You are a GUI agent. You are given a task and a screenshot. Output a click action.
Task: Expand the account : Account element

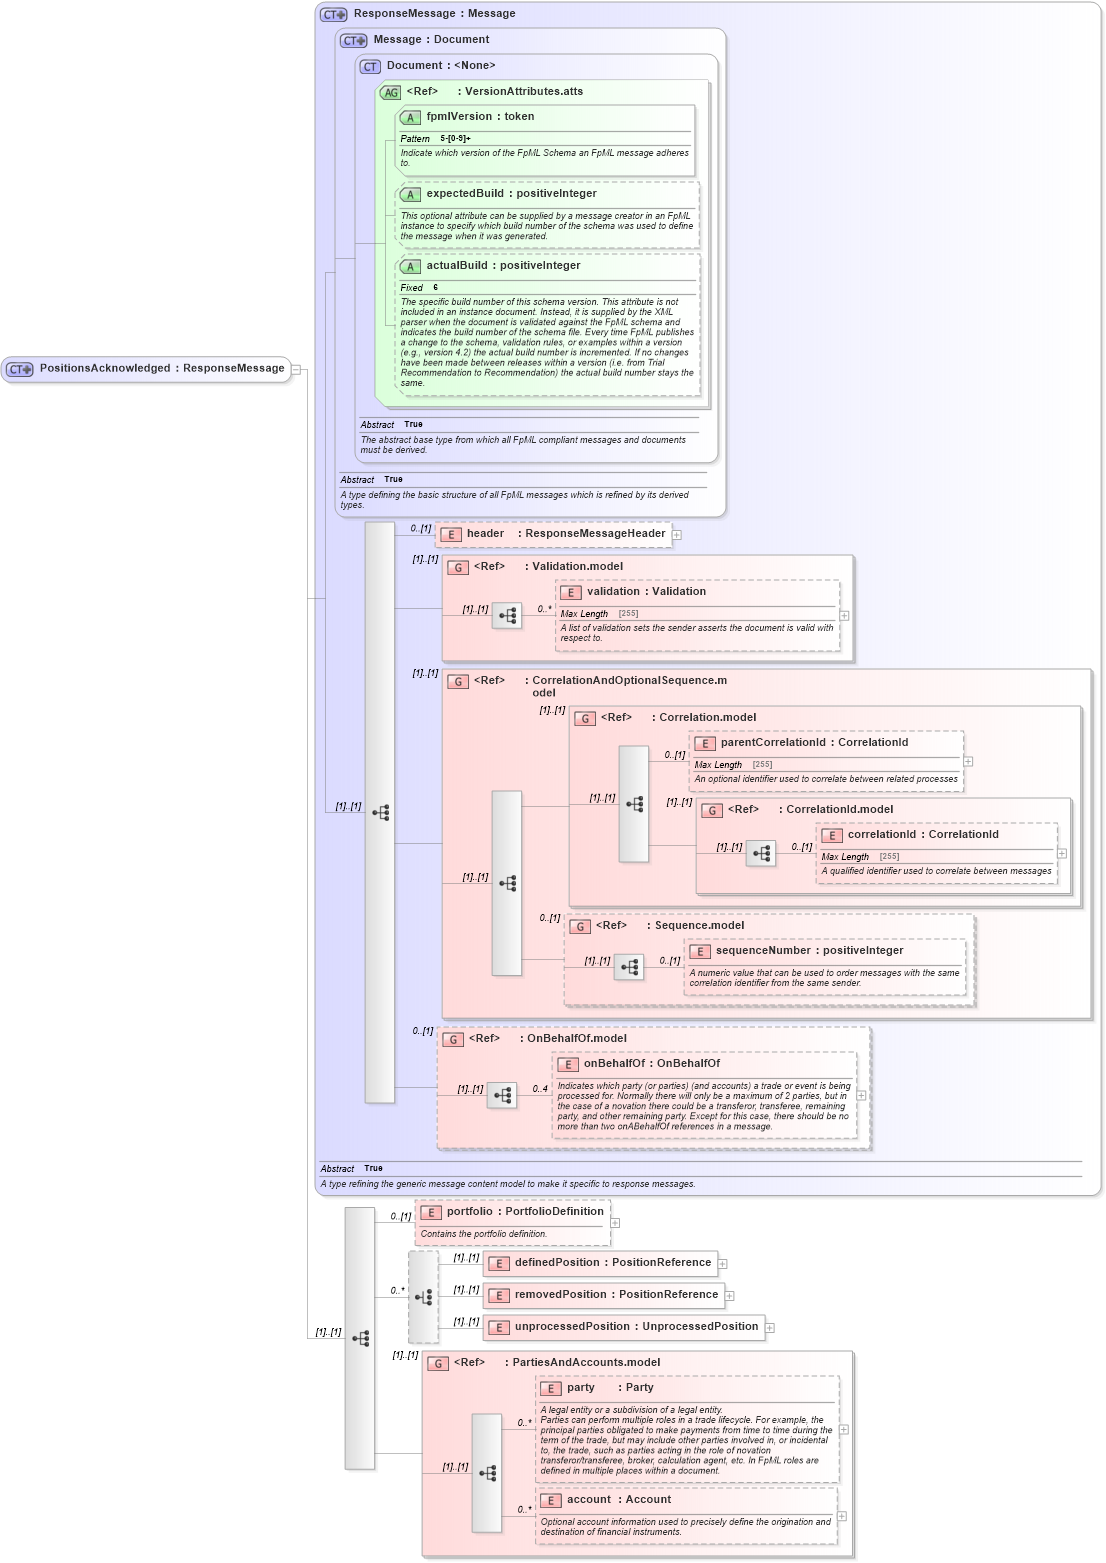click(842, 1516)
